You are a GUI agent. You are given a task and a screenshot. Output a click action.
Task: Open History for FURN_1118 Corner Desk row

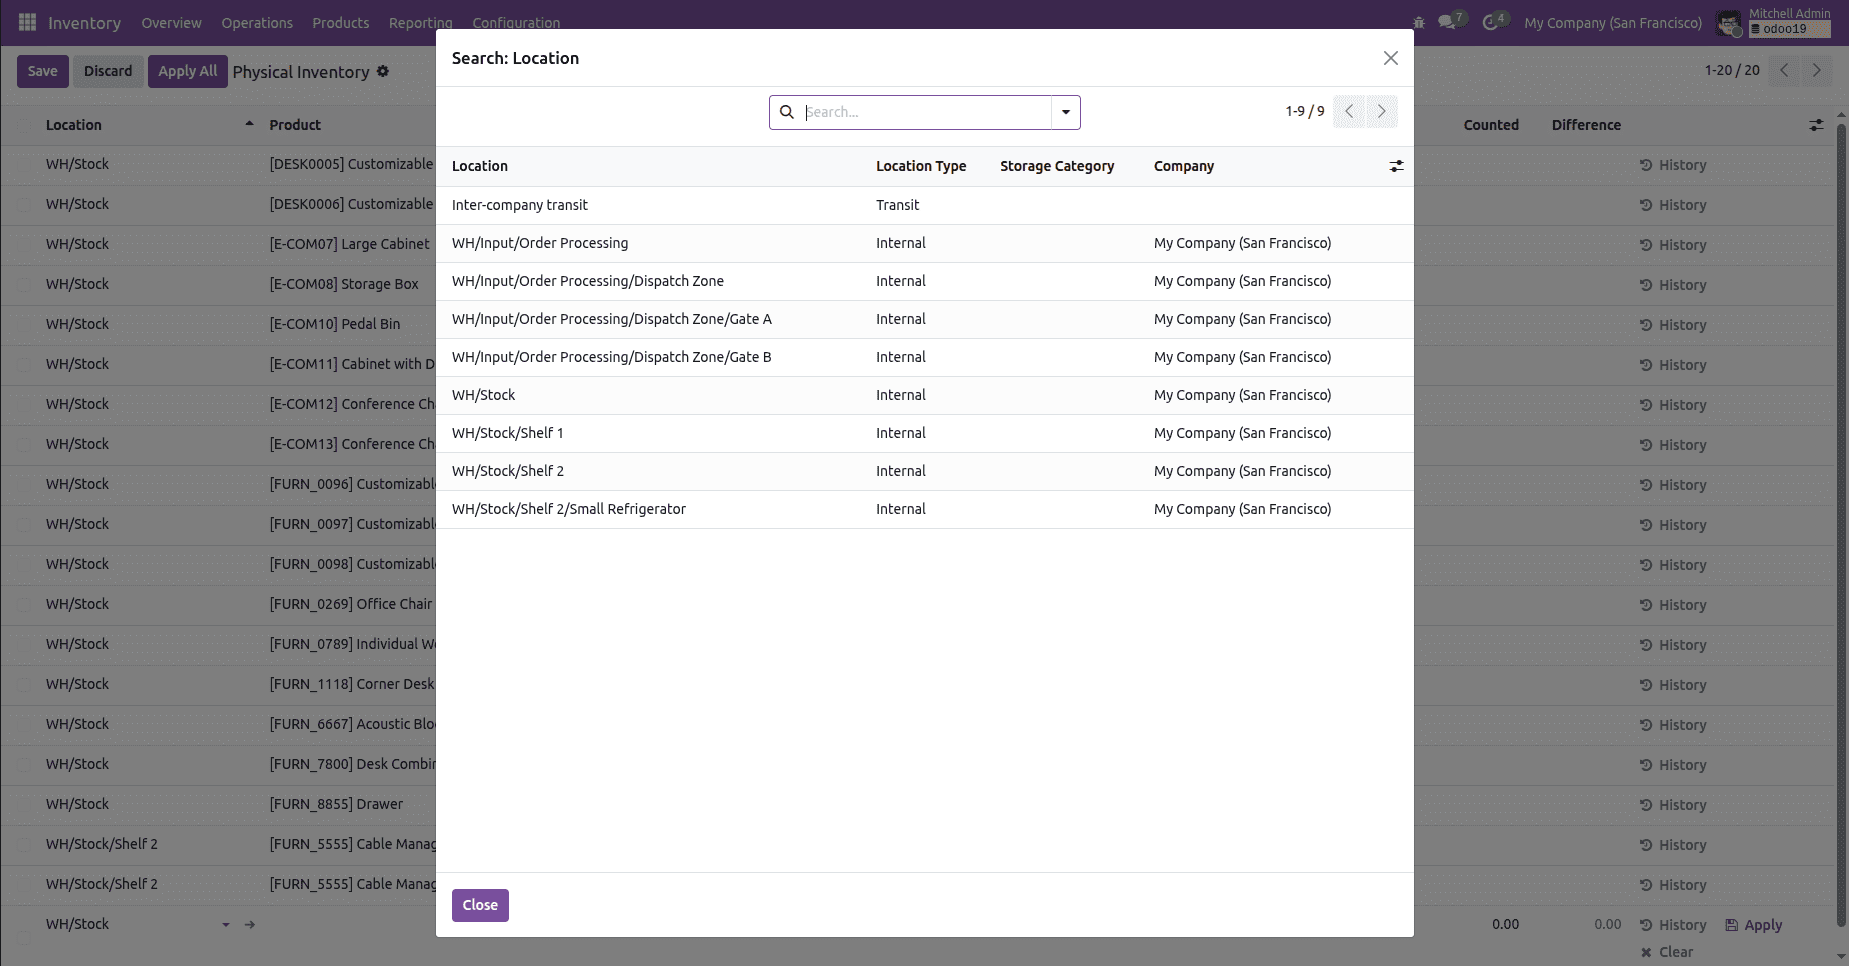(1673, 685)
